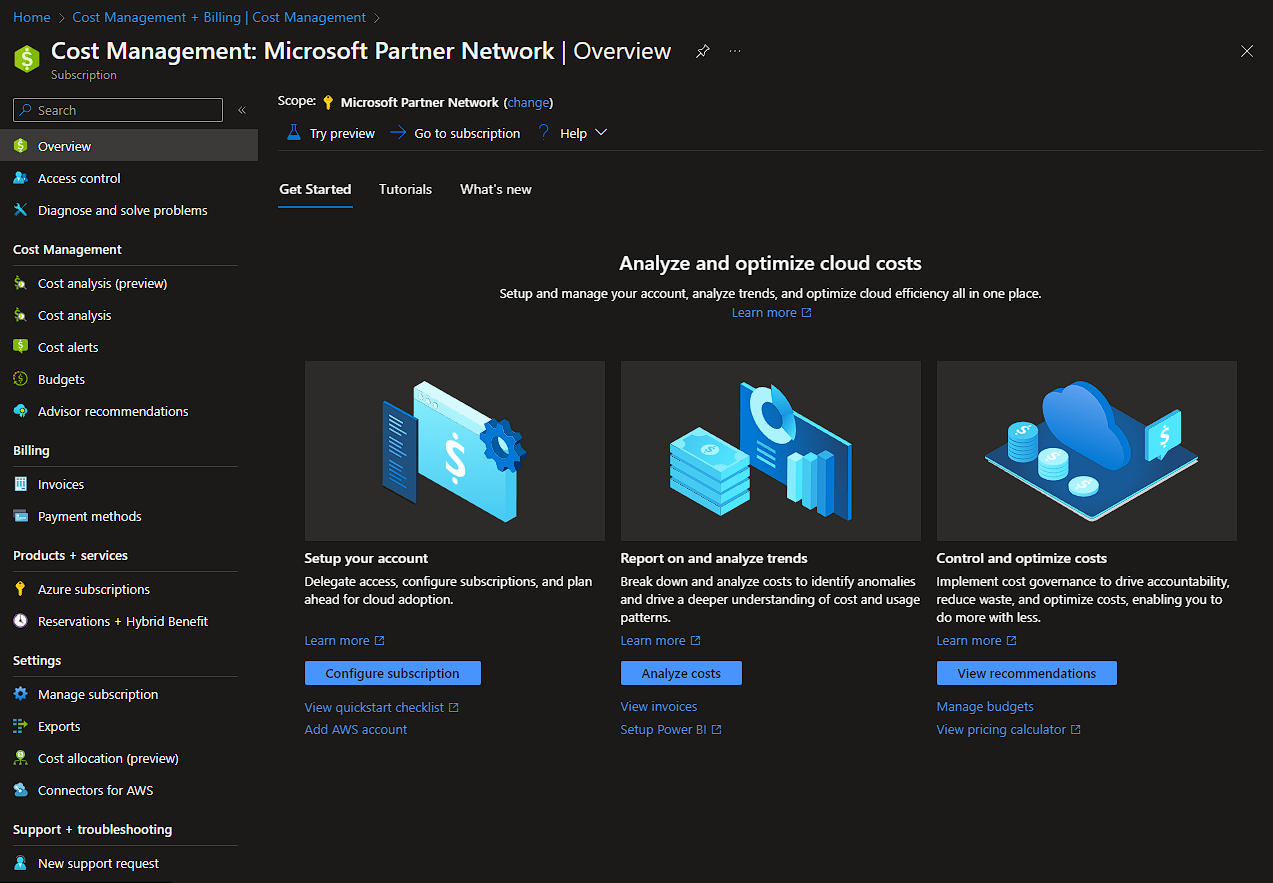Click the Cost analysis (preview) icon
Viewport: 1273px width, 883px height.
pos(20,283)
